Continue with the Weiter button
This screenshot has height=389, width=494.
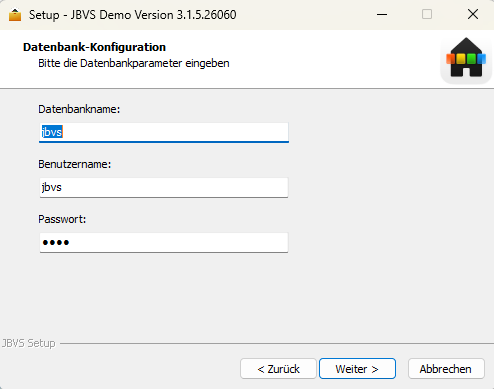[357, 369]
